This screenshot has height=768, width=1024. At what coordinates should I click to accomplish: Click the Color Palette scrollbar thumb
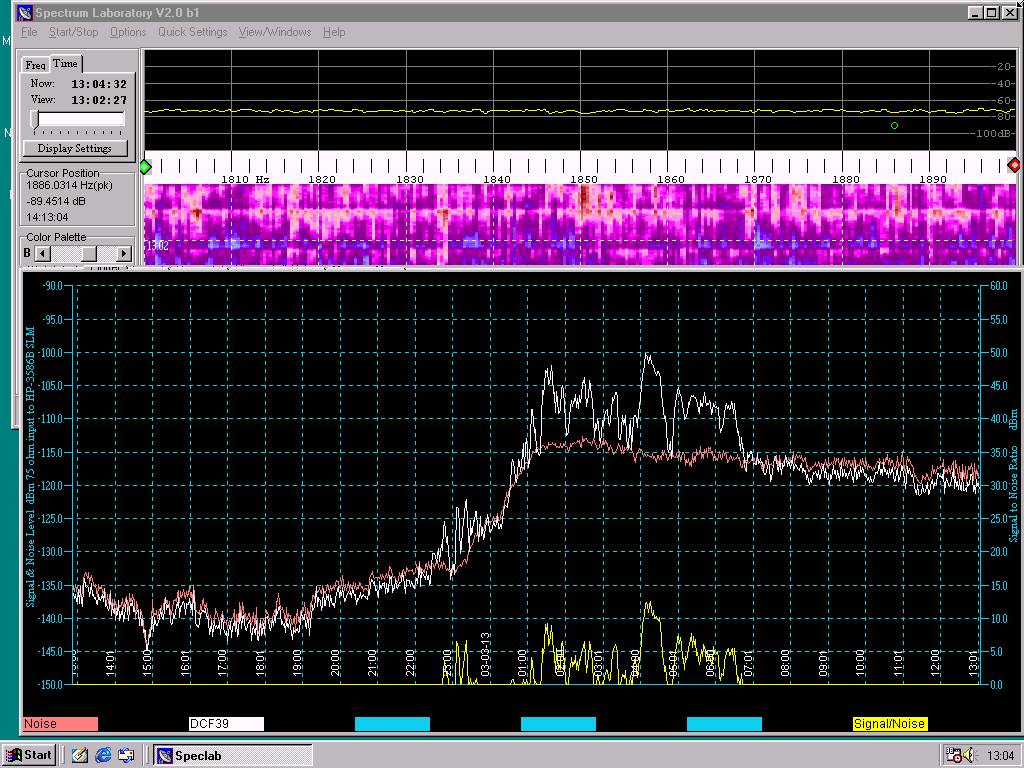[89, 253]
